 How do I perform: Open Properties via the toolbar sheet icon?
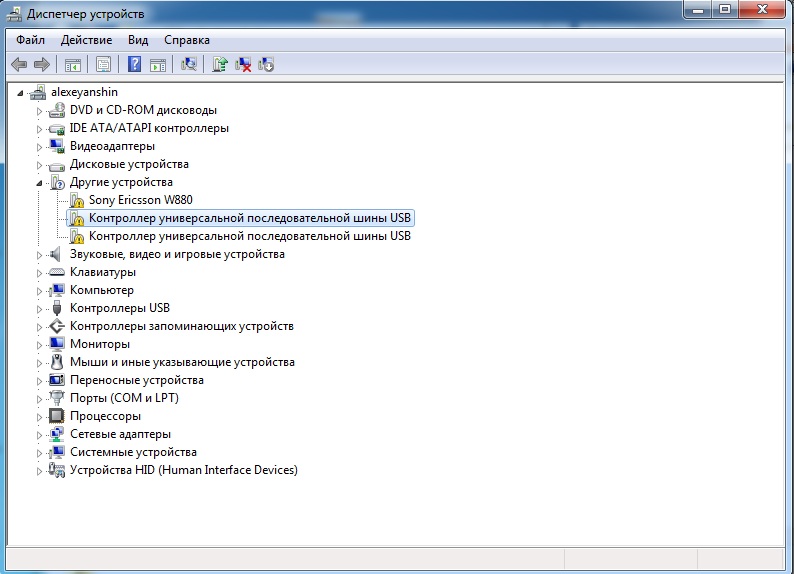tap(103, 65)
